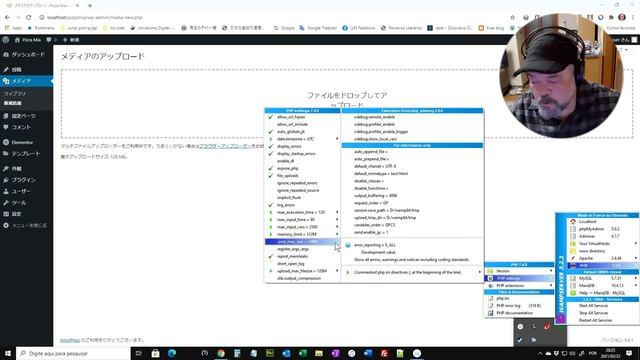Click the MySQL icon in Wampserver menu
Screen dimensions: 640x360
click(573, 278)
